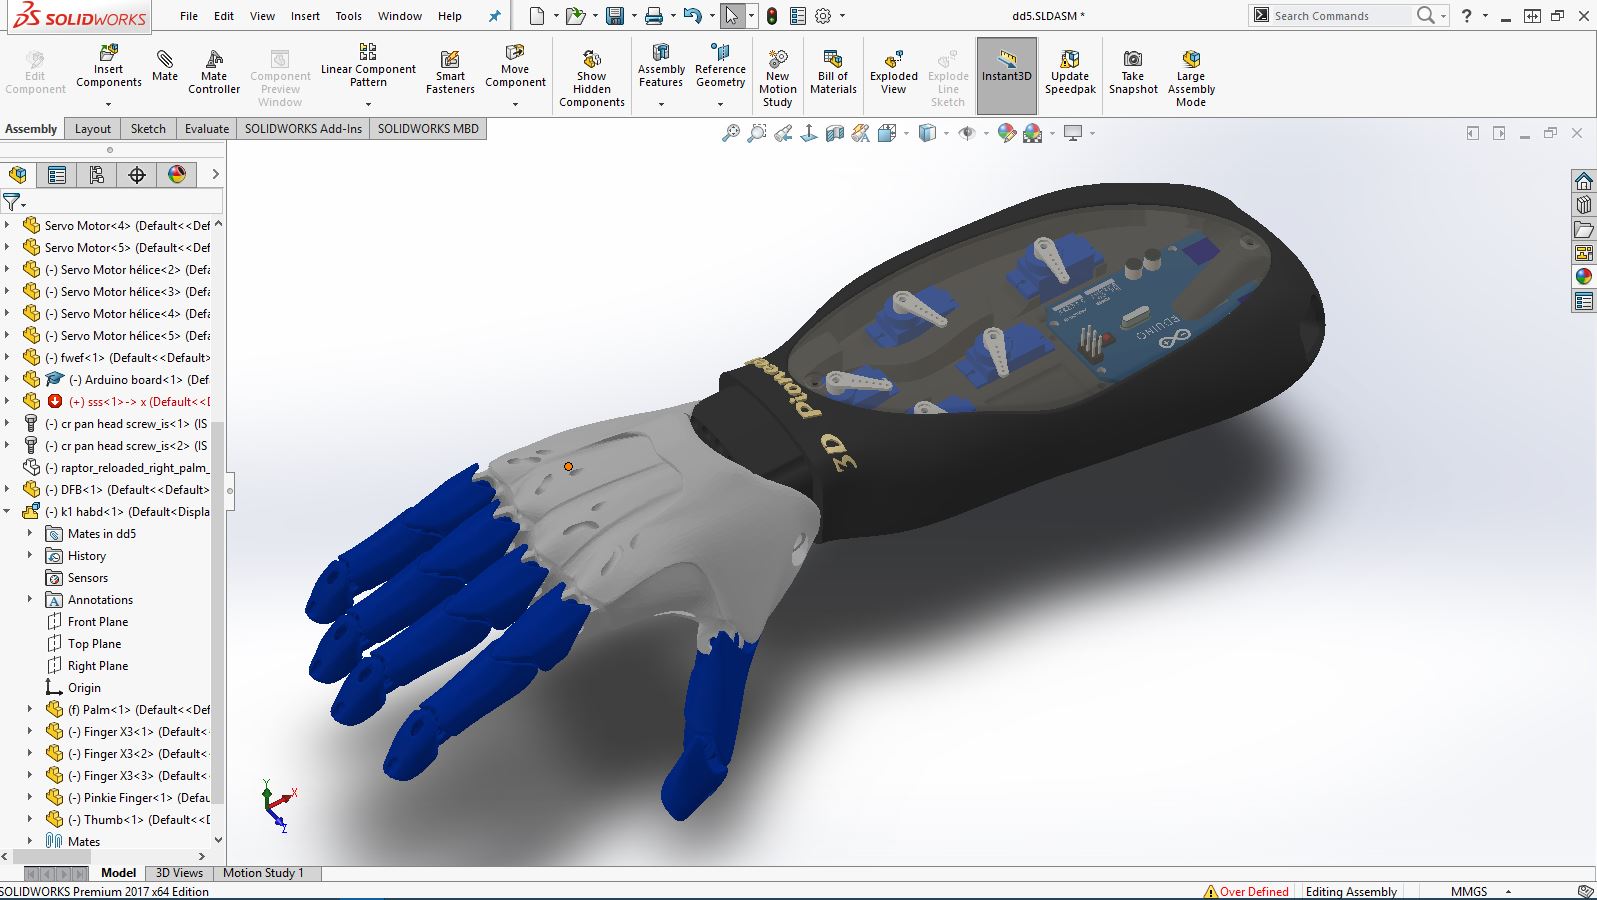Open MMGS unit system selector
The height and width of the screenshot is (900, 1597).
[x=1469, y=891]
